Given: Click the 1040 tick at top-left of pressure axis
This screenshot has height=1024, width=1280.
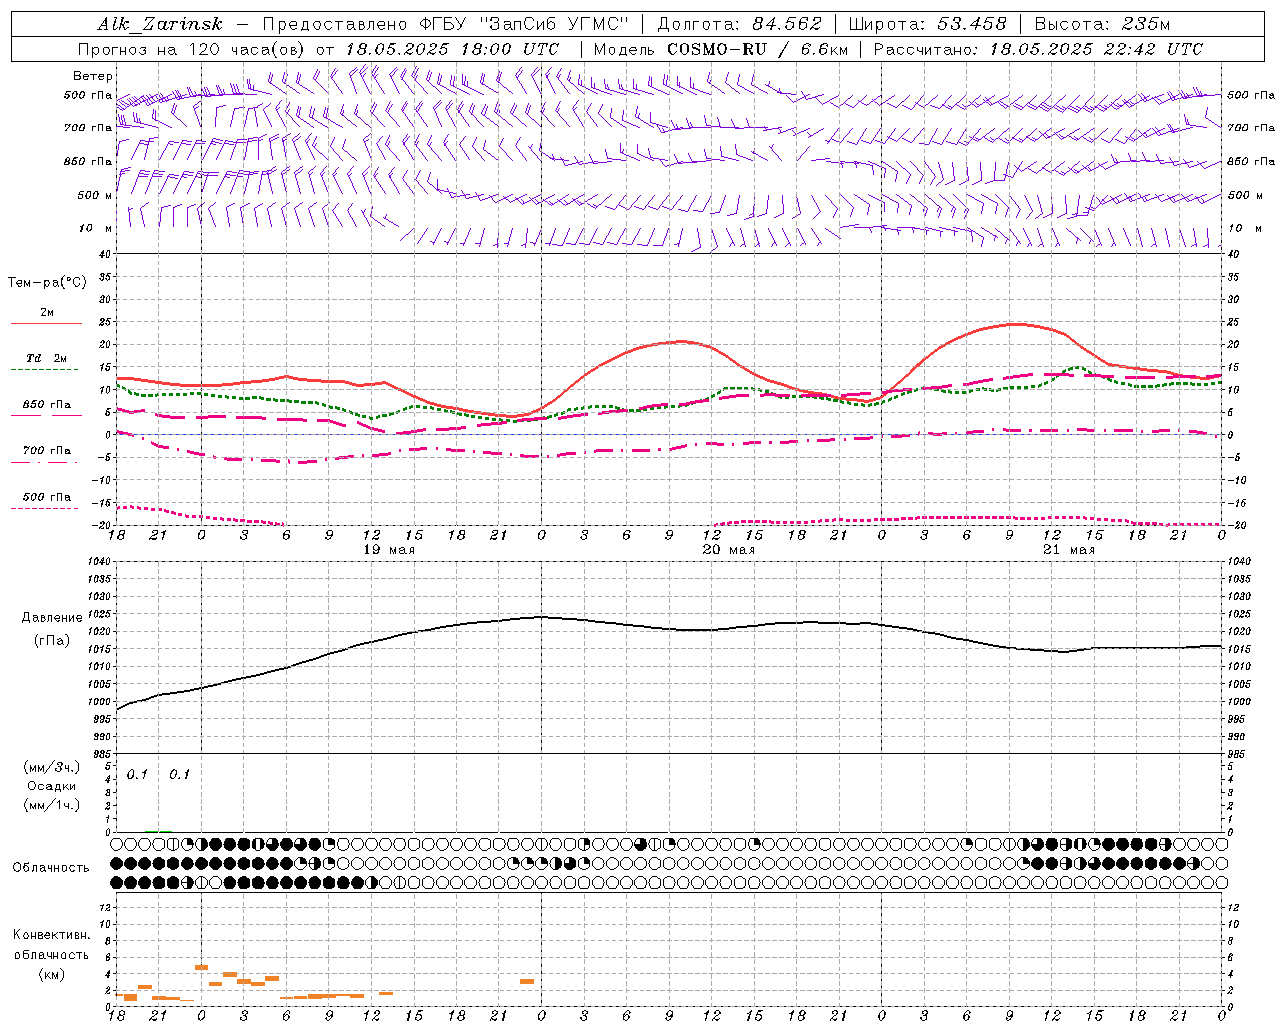Looking at the screenshot, I should click(98, 562).
